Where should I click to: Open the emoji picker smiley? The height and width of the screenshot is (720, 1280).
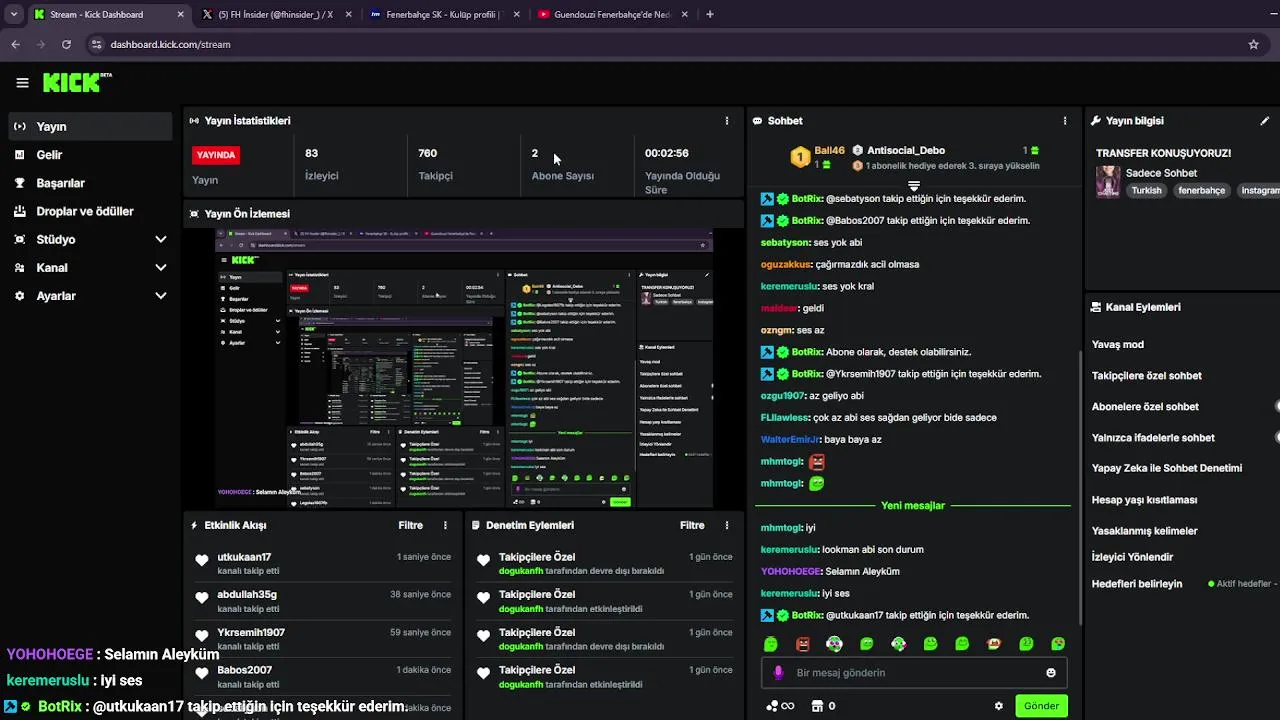tap(1051, 673)
